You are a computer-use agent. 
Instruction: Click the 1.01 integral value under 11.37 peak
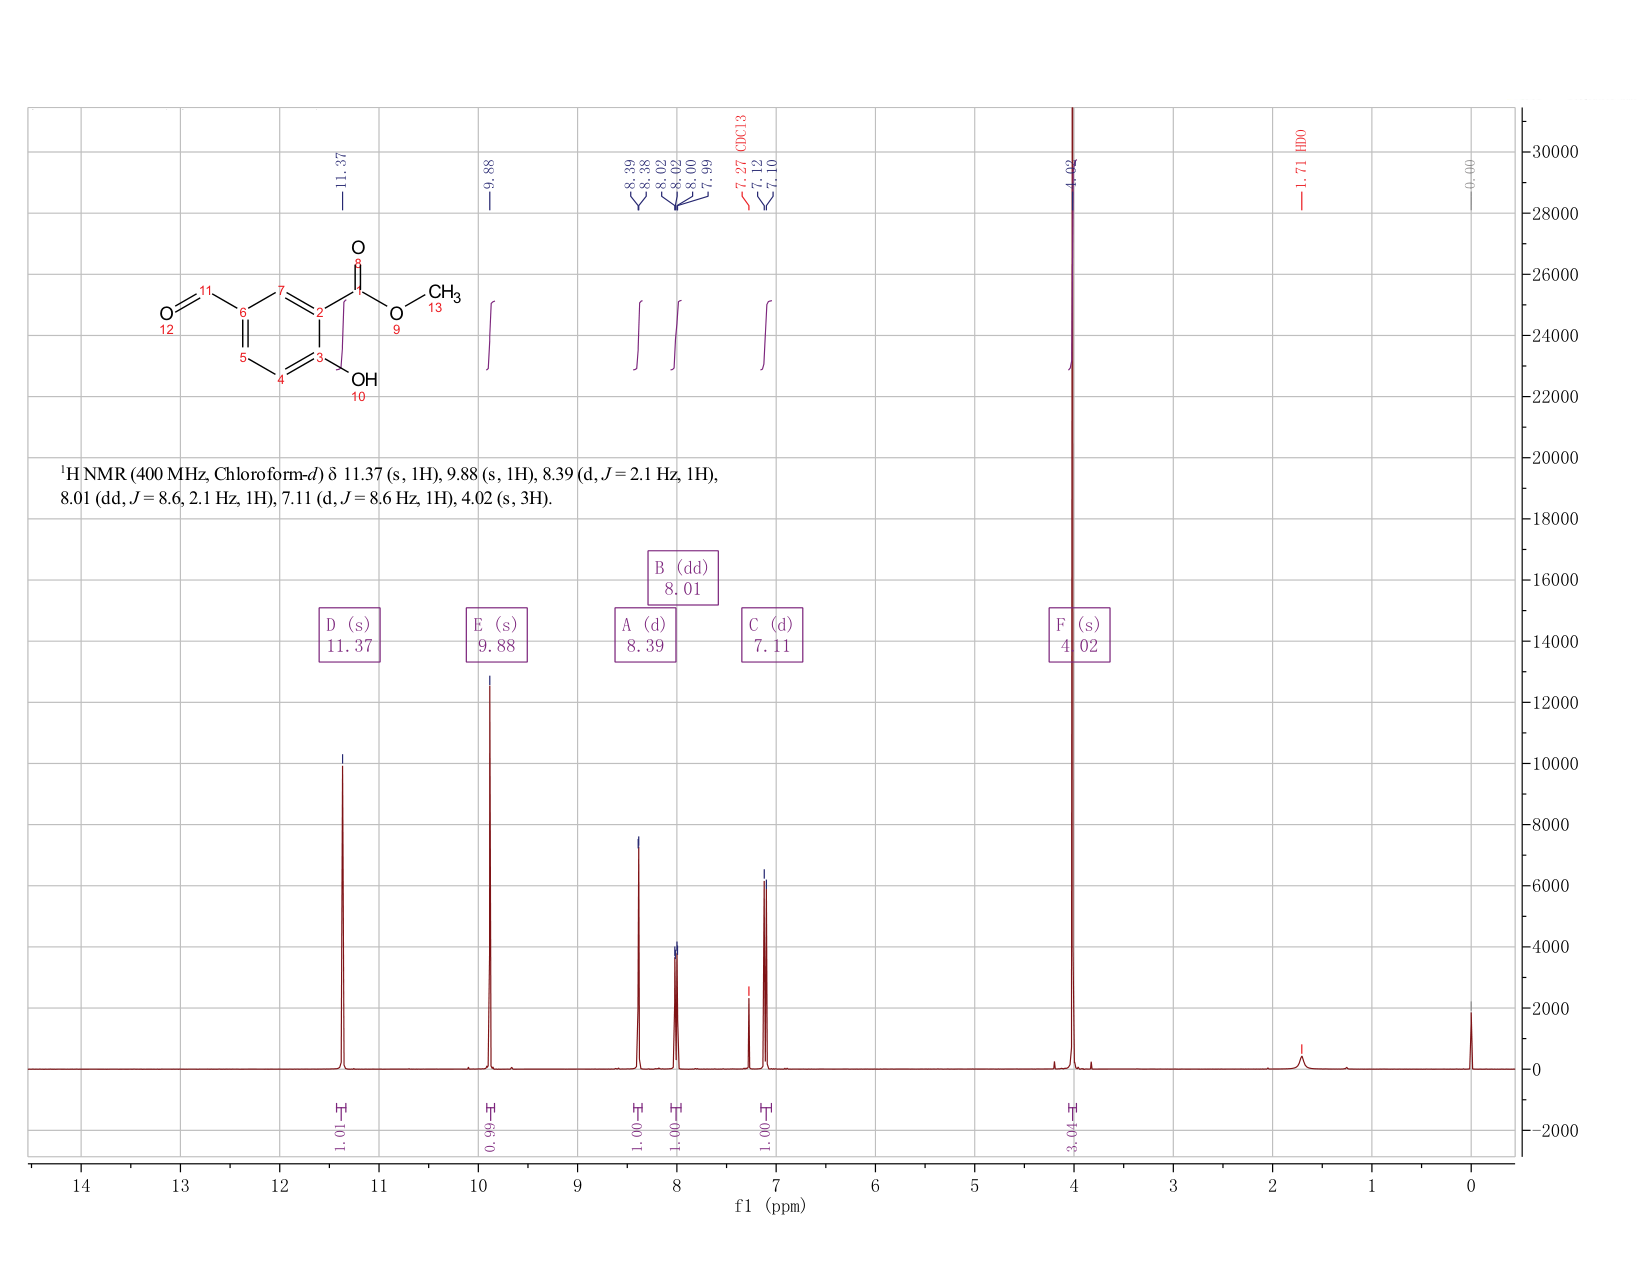(x=341, y=1137)
